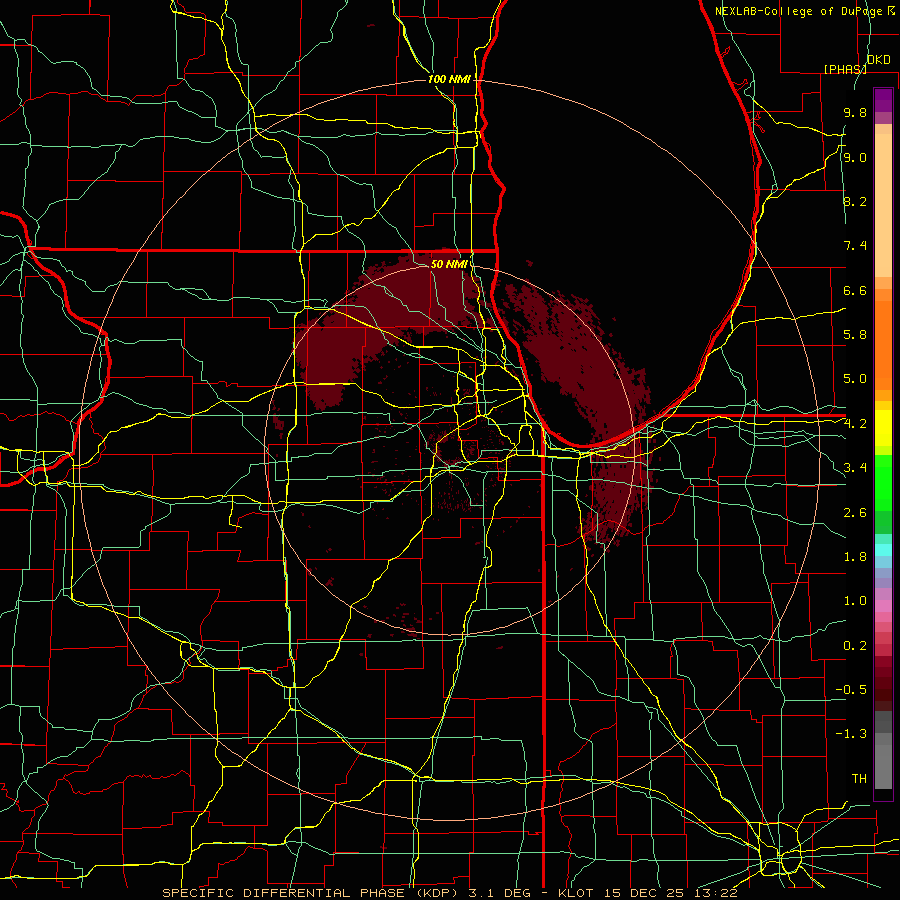The image size is (900, 900).
Task: Click the bright green segment of the color bar
Action: [x=883, y=482]
